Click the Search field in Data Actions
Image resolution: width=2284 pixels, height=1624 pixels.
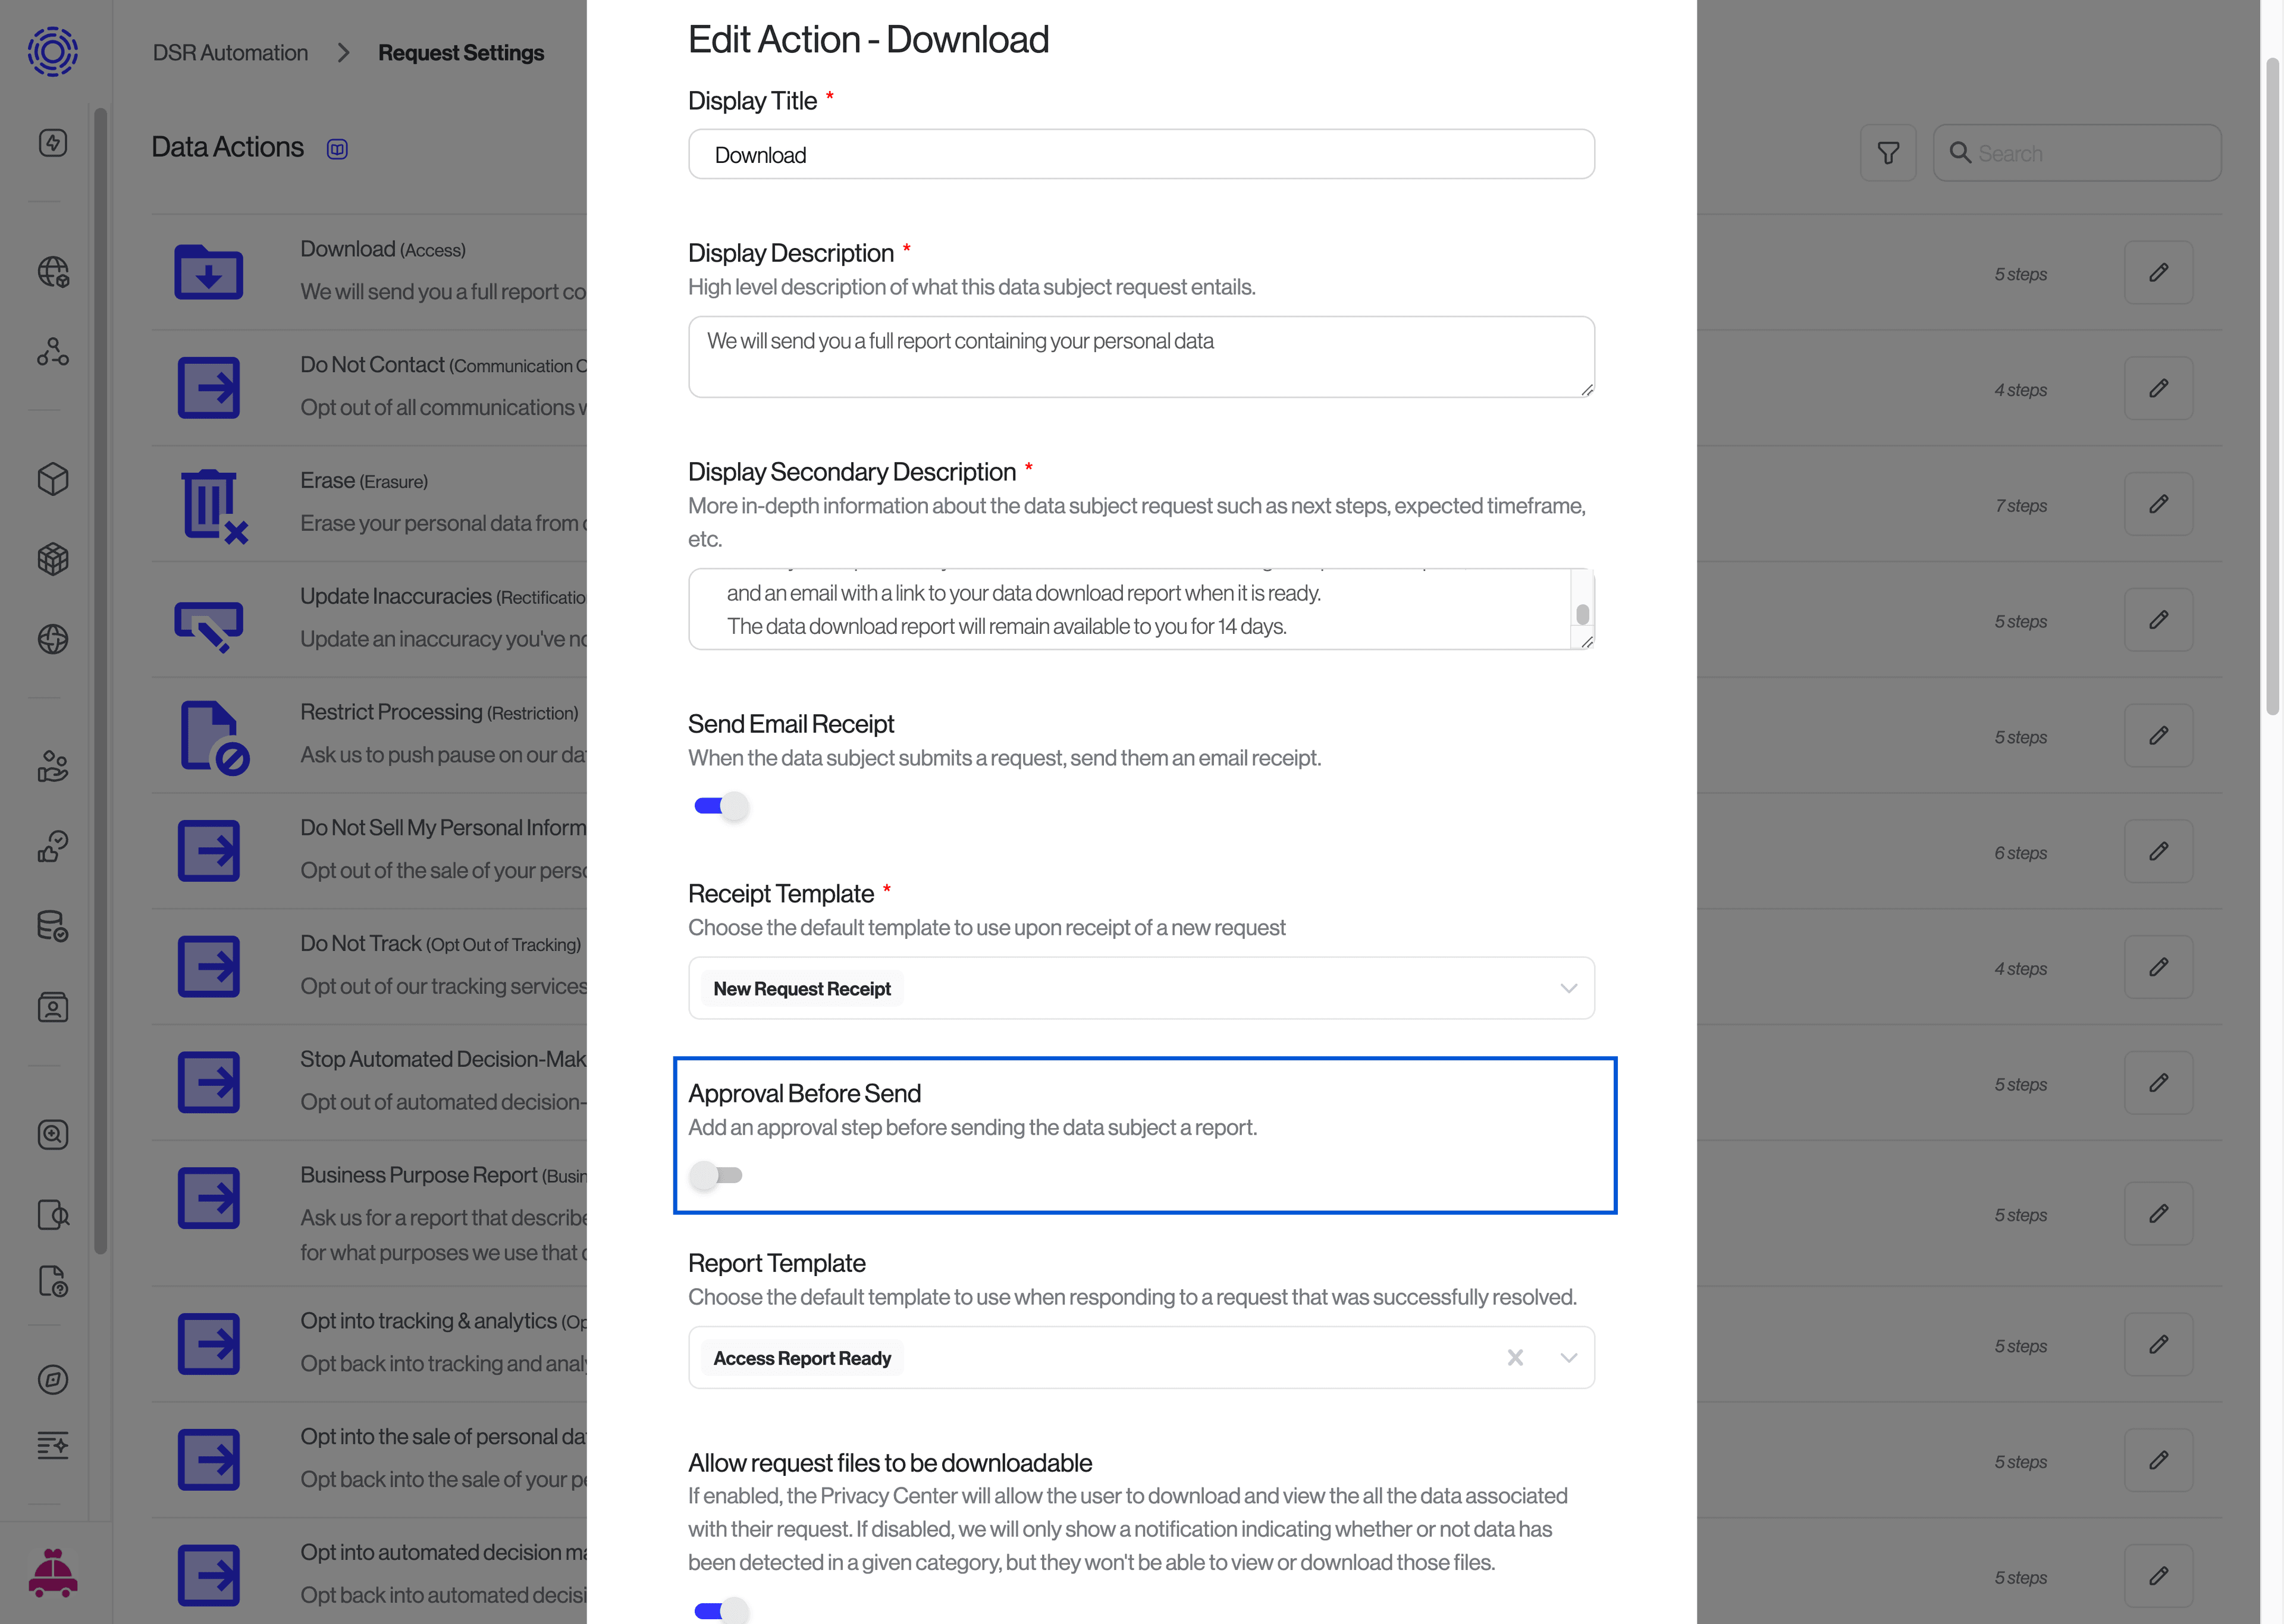click(x=2077, y=153)
